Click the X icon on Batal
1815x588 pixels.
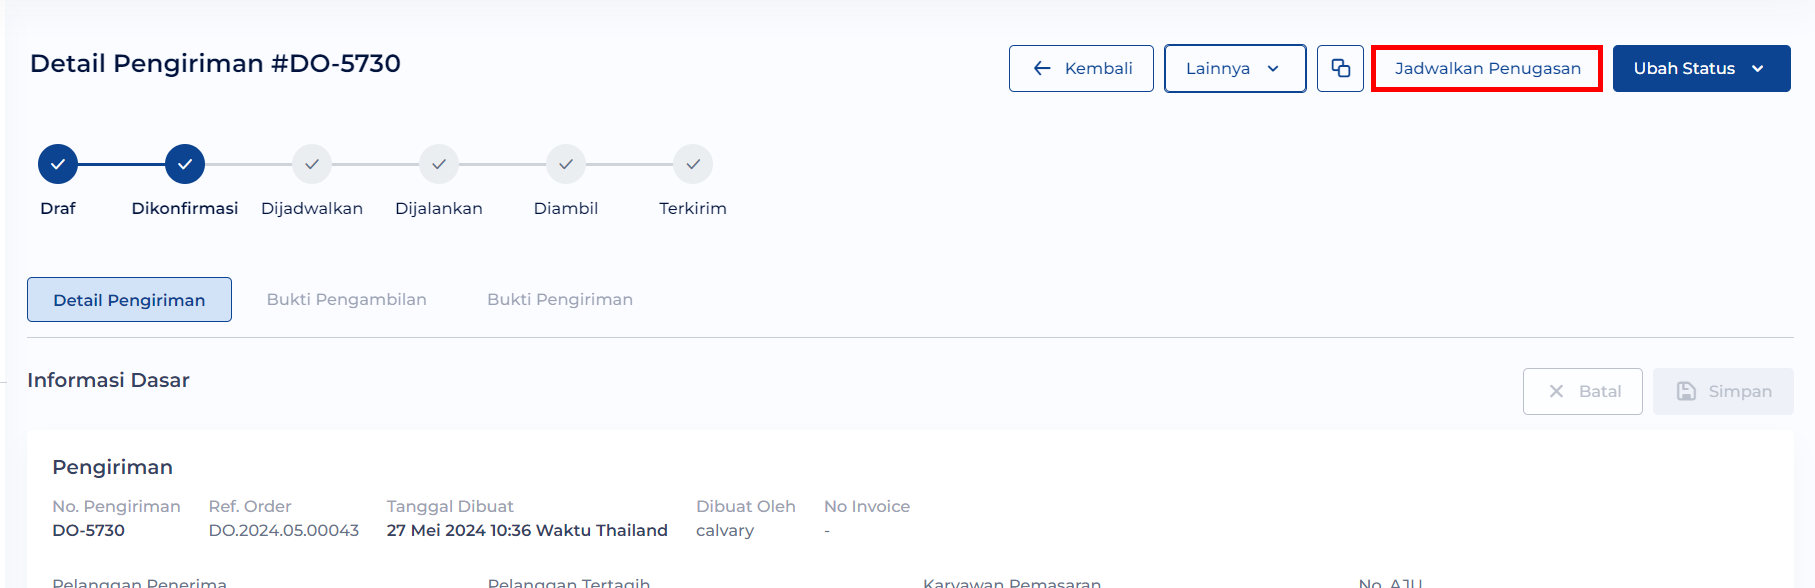[x=1556, y=391]
